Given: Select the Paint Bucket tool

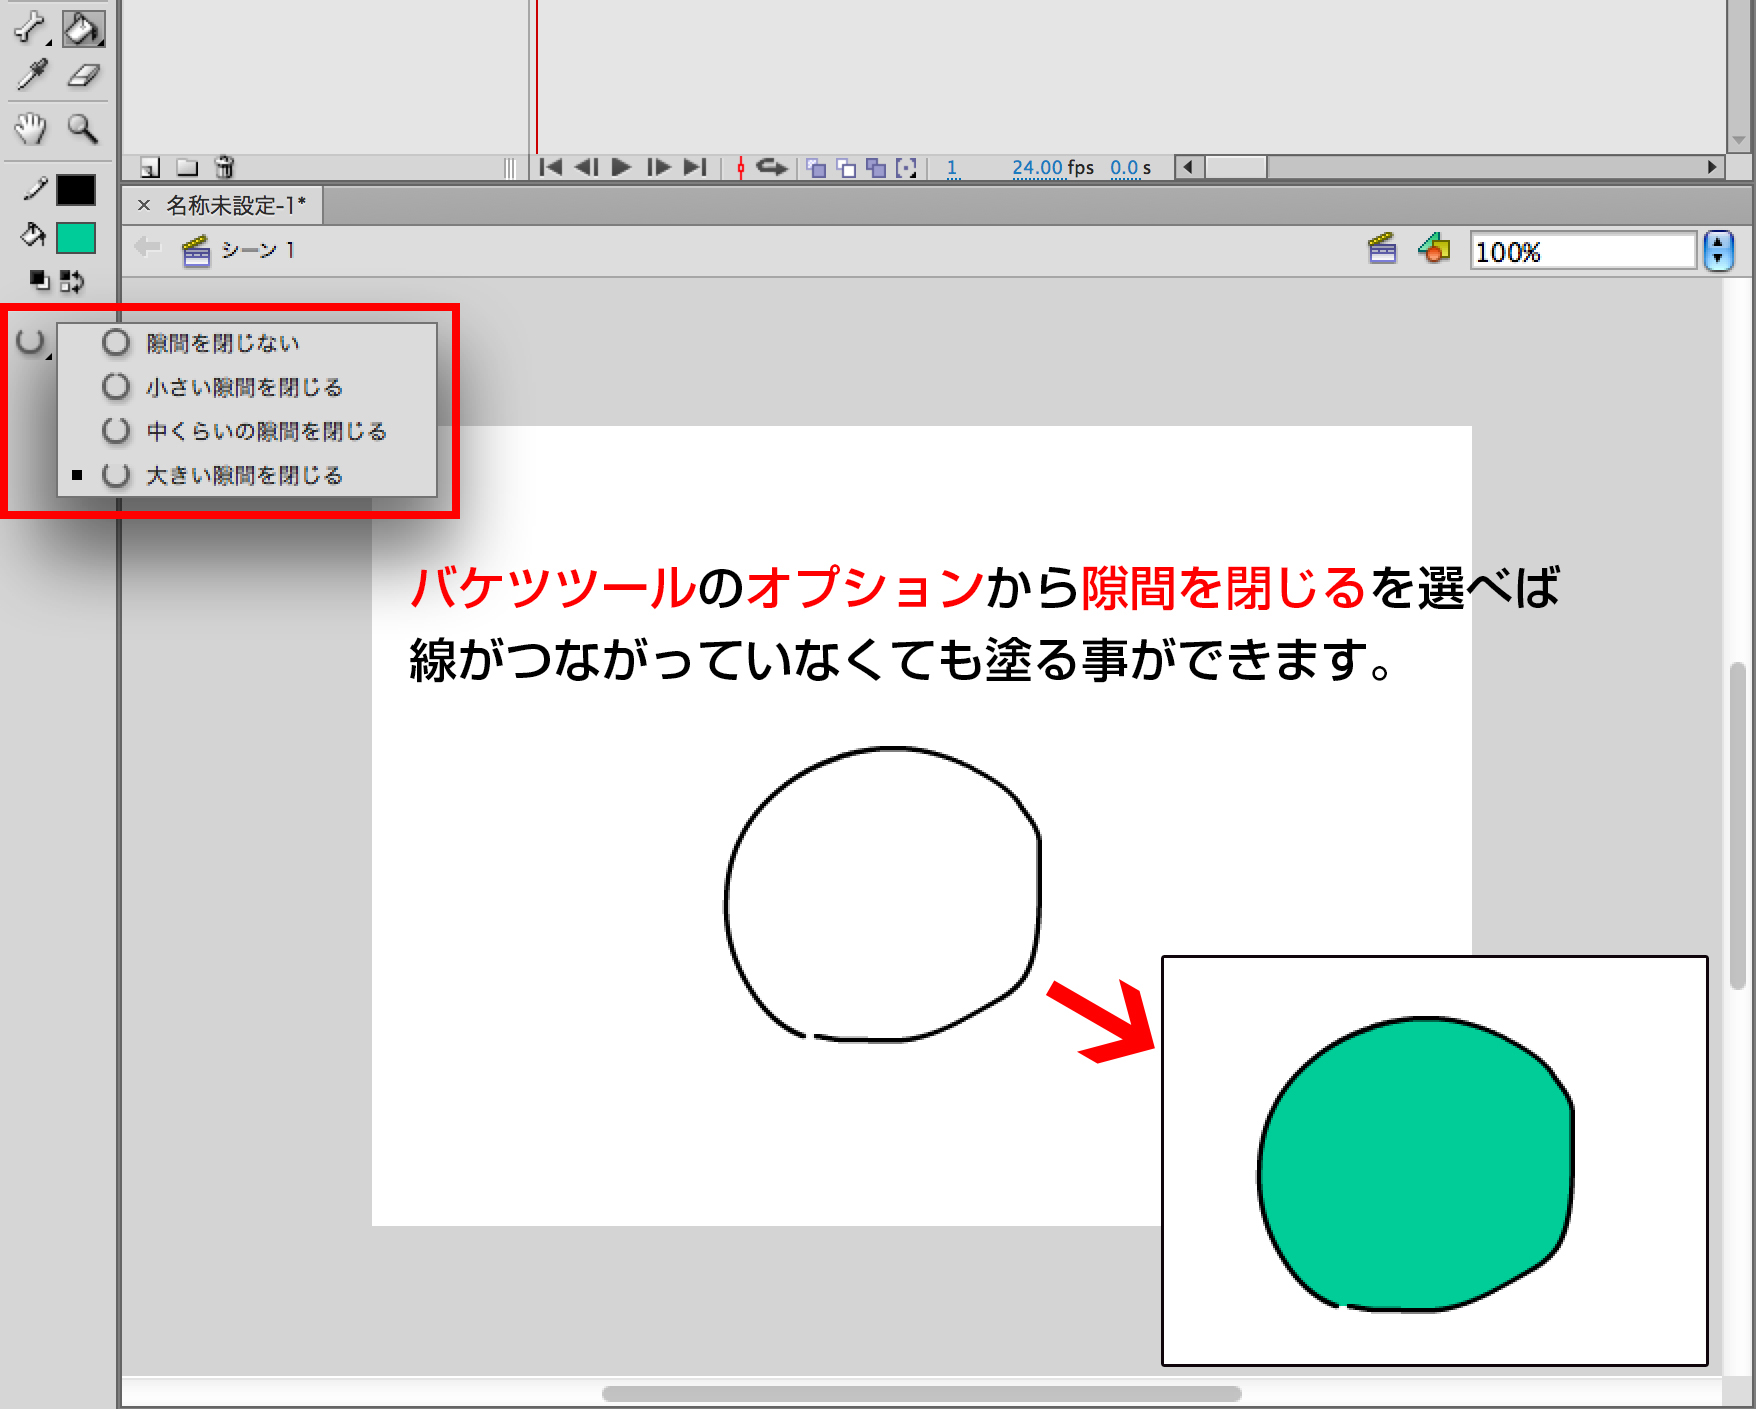Looking at the screenshot, I should 82,28.
